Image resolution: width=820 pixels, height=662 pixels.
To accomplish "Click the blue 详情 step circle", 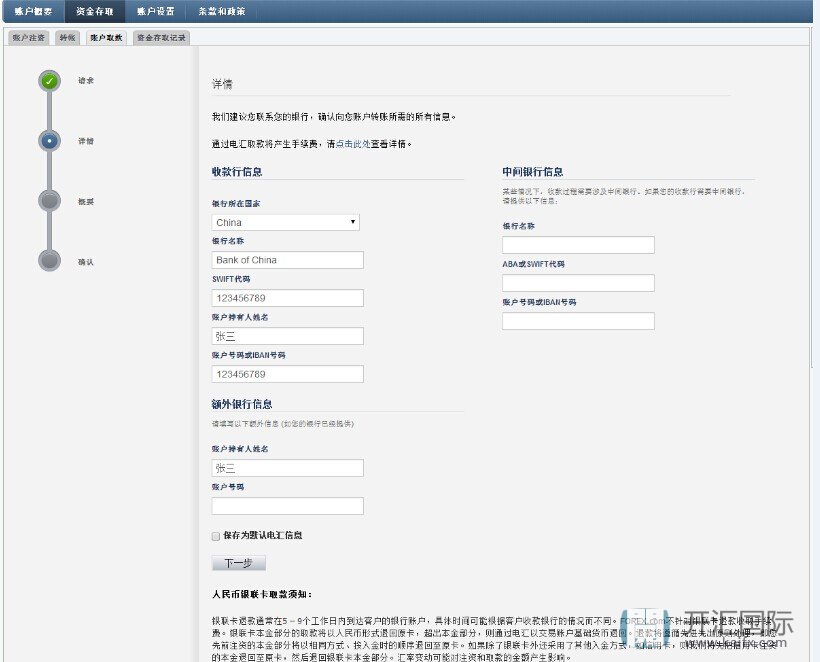I will [x=49, y=141].
